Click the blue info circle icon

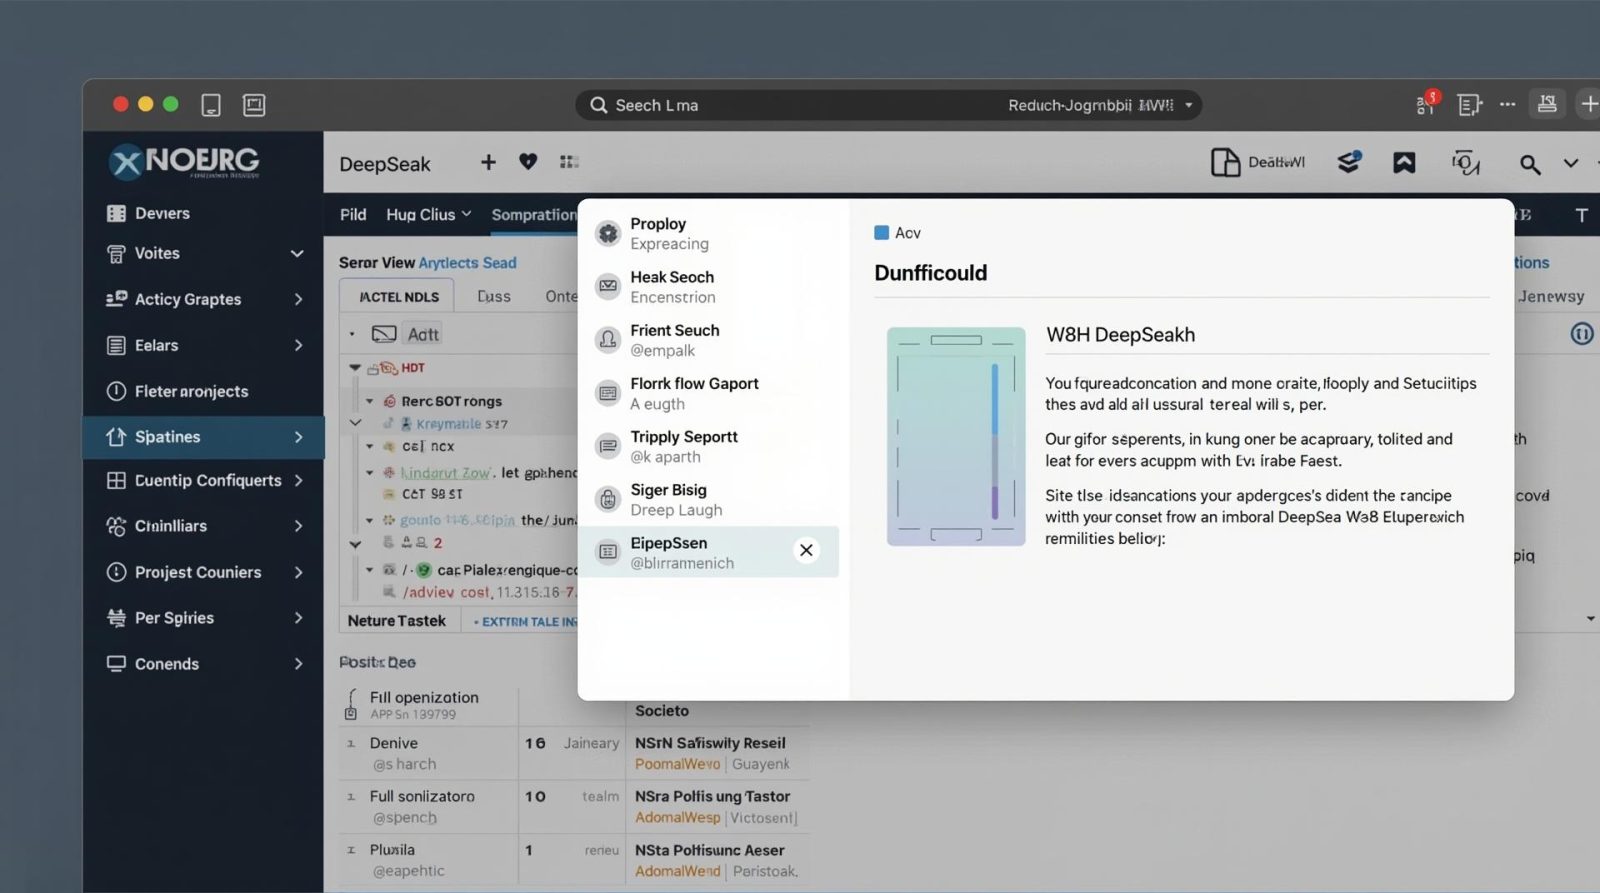(x=1582, y=334)
